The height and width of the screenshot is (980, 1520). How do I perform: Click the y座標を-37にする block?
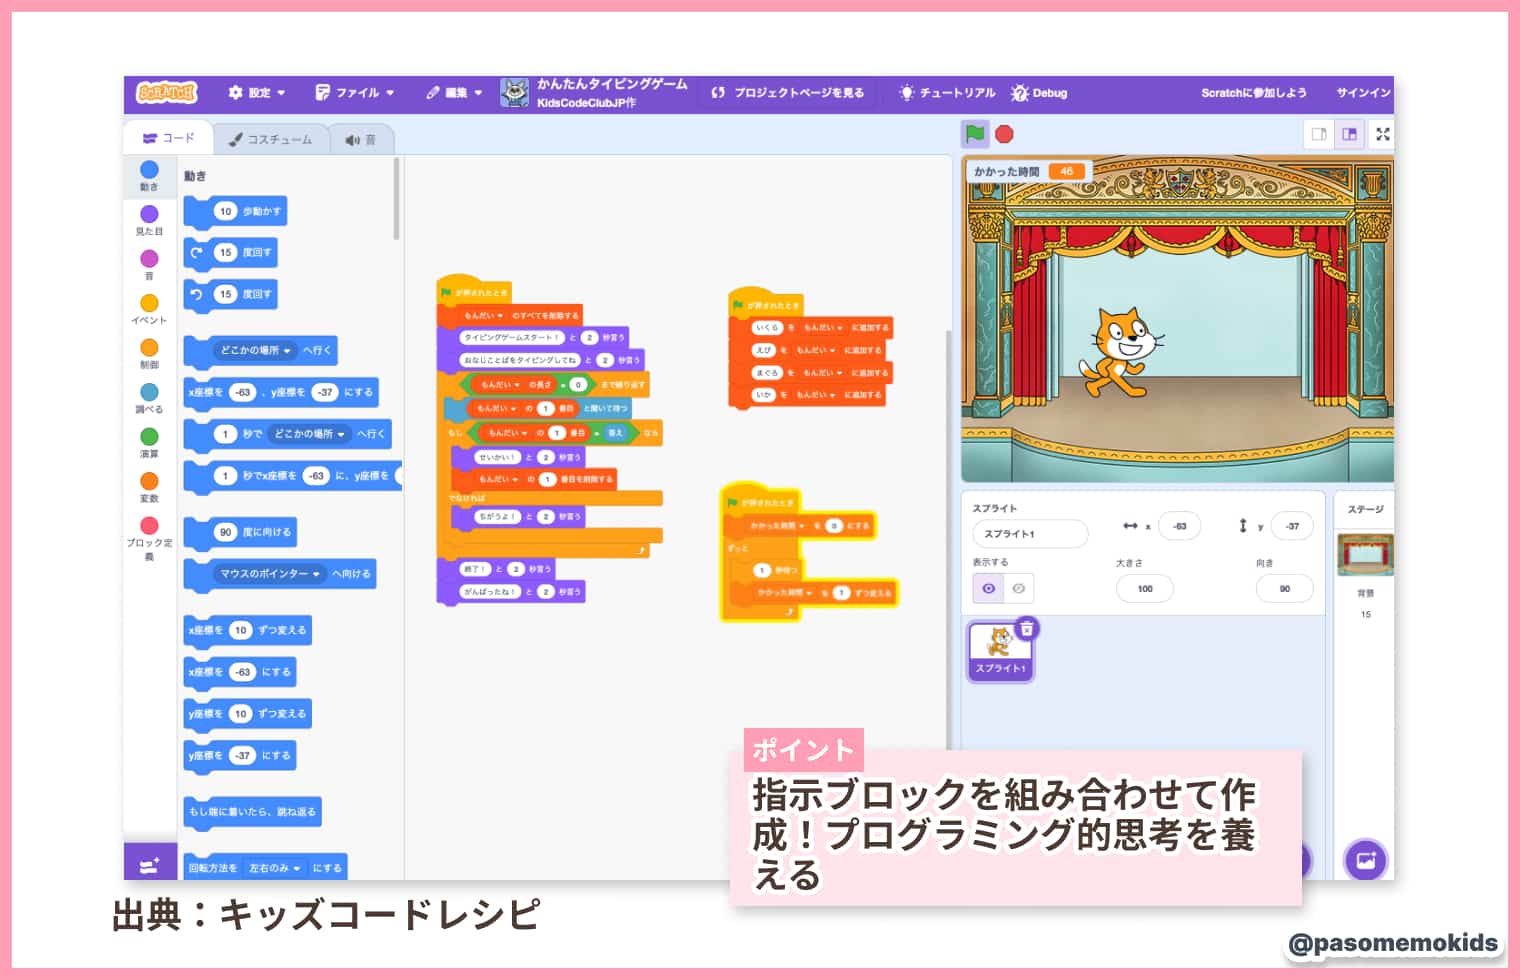(x=240, y=756)
